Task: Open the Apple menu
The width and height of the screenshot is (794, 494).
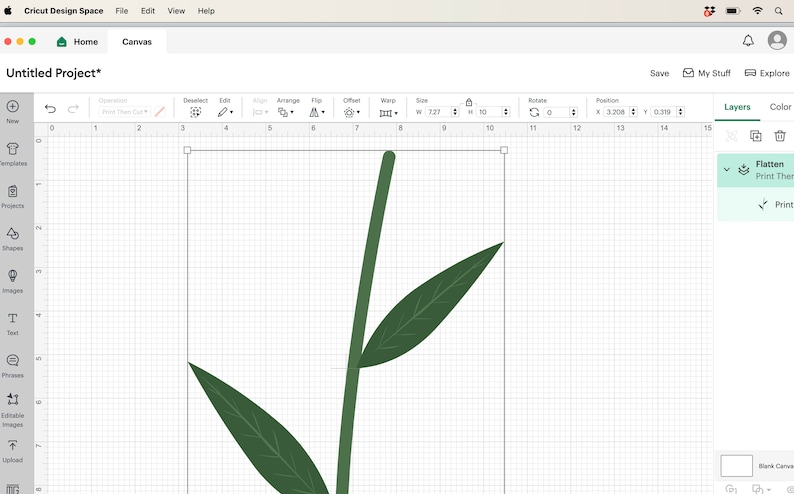Action: coord(8,11)
